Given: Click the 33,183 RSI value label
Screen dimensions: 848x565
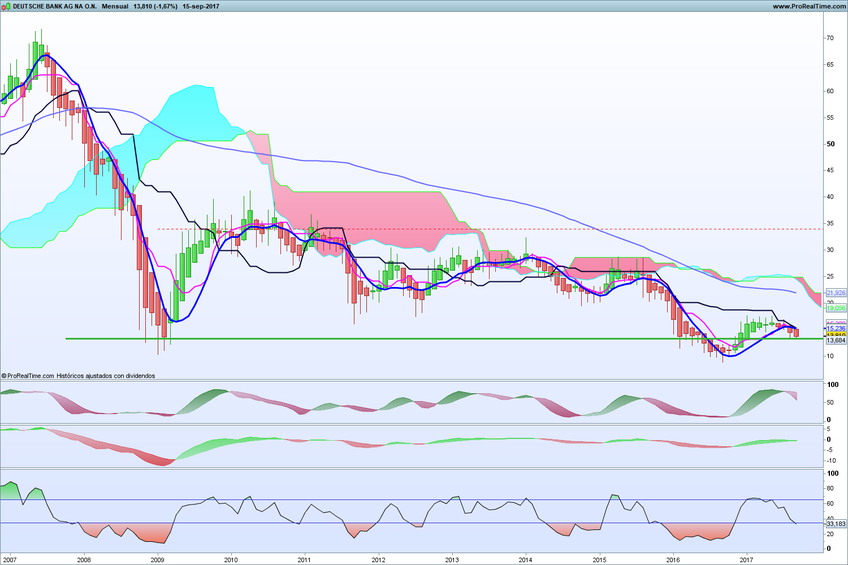Looking at the screenshot, I should point(836,523).
